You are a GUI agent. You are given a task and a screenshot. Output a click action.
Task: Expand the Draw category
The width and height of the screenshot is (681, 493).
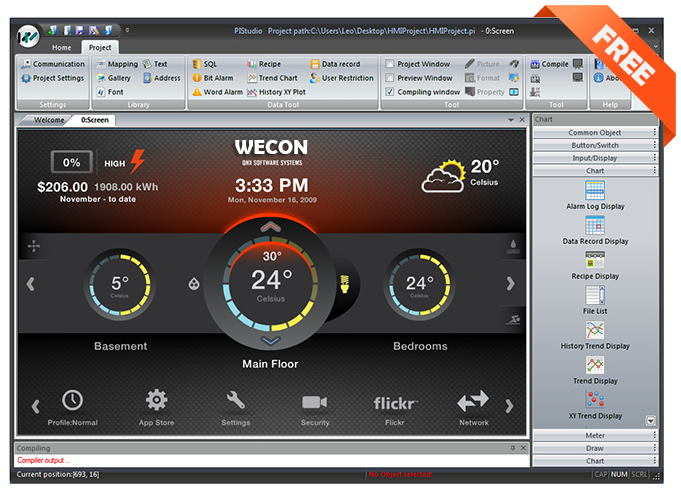coord(595,448)
